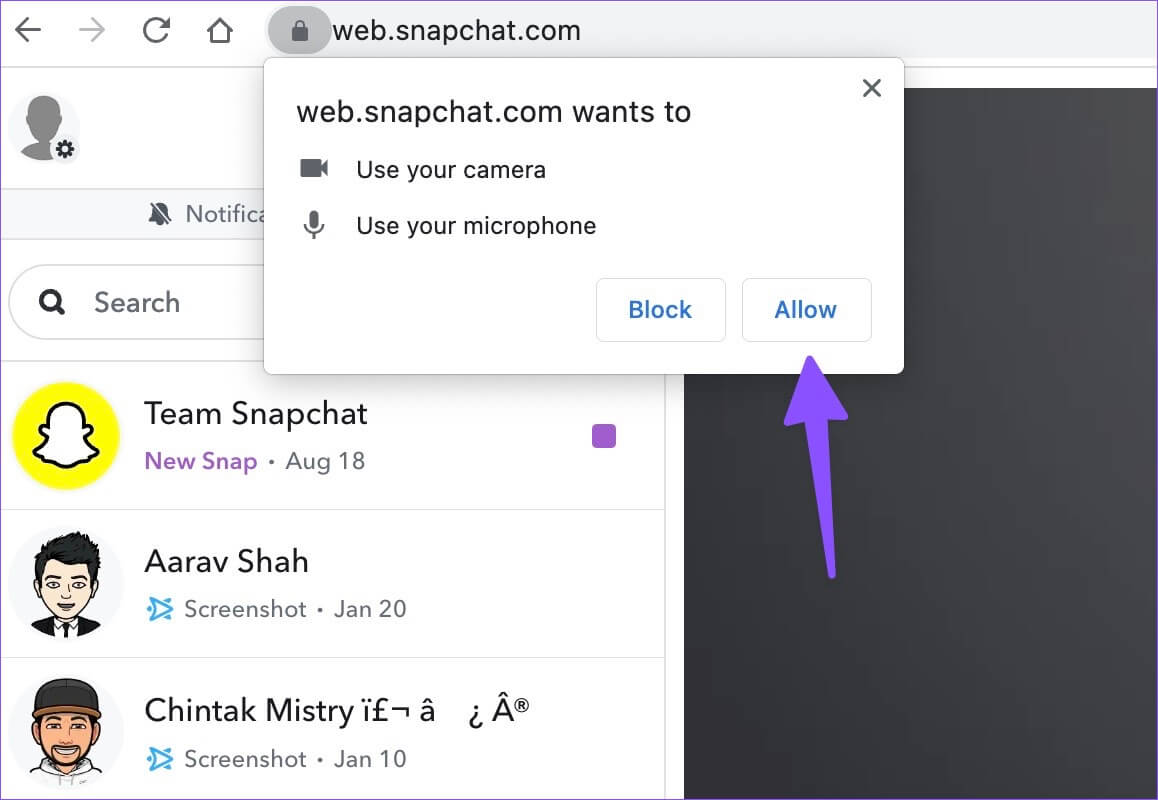
Task: Click the search magnifier icon
Action: [x=52, y=301]
